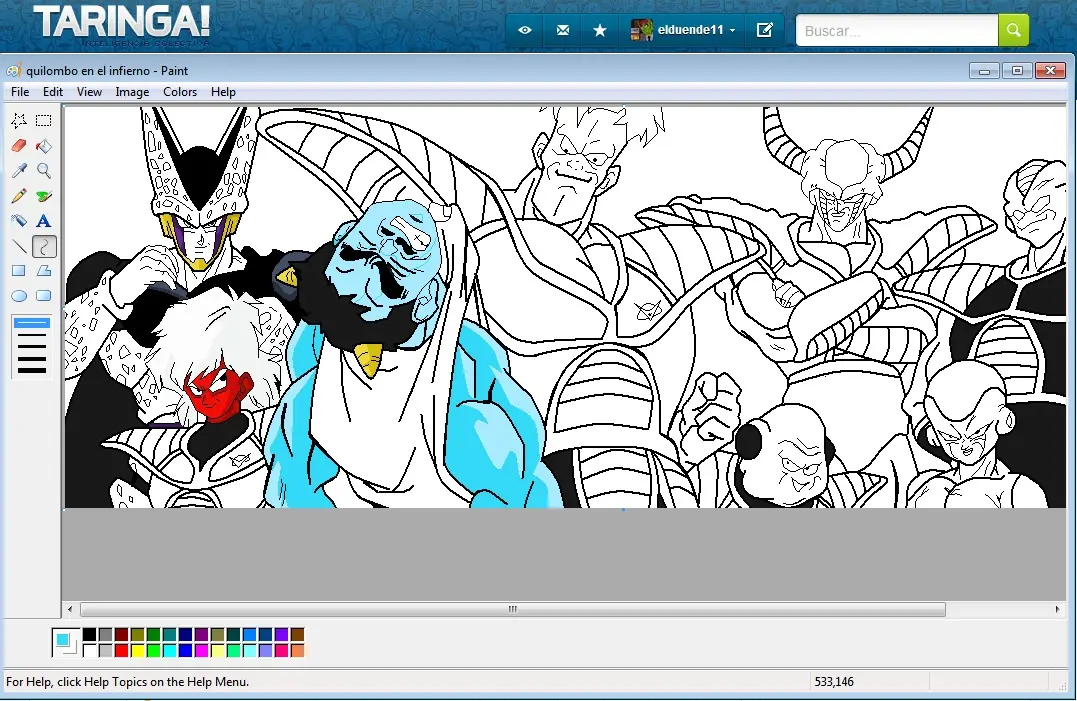Select the rectangular Select tool
1077x701 pixels.
click(44, 121)
